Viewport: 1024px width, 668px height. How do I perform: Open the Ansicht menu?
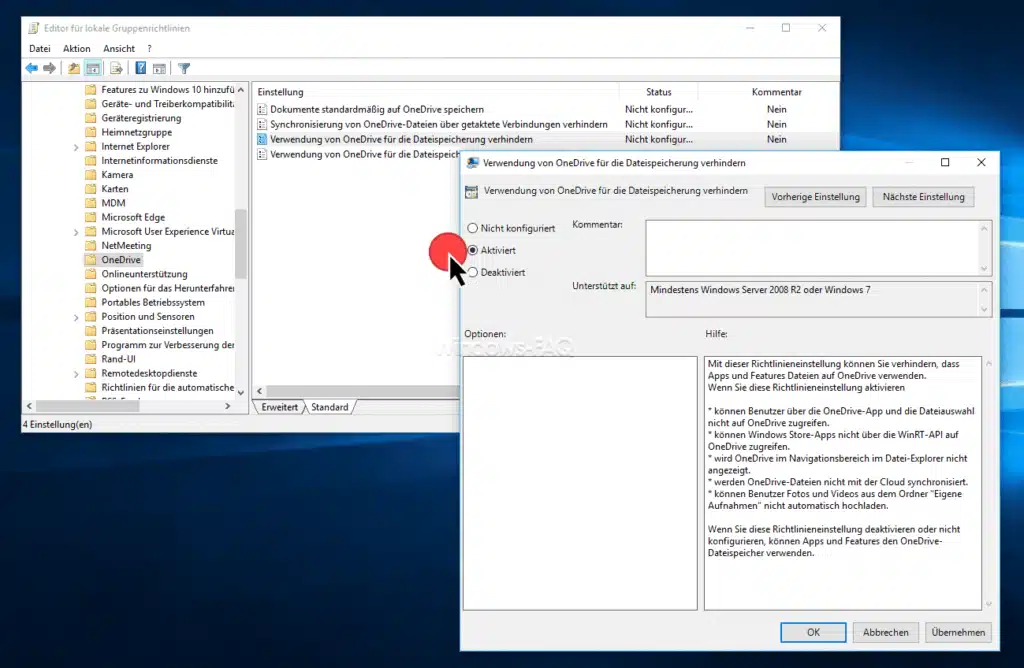click(119, 48)
